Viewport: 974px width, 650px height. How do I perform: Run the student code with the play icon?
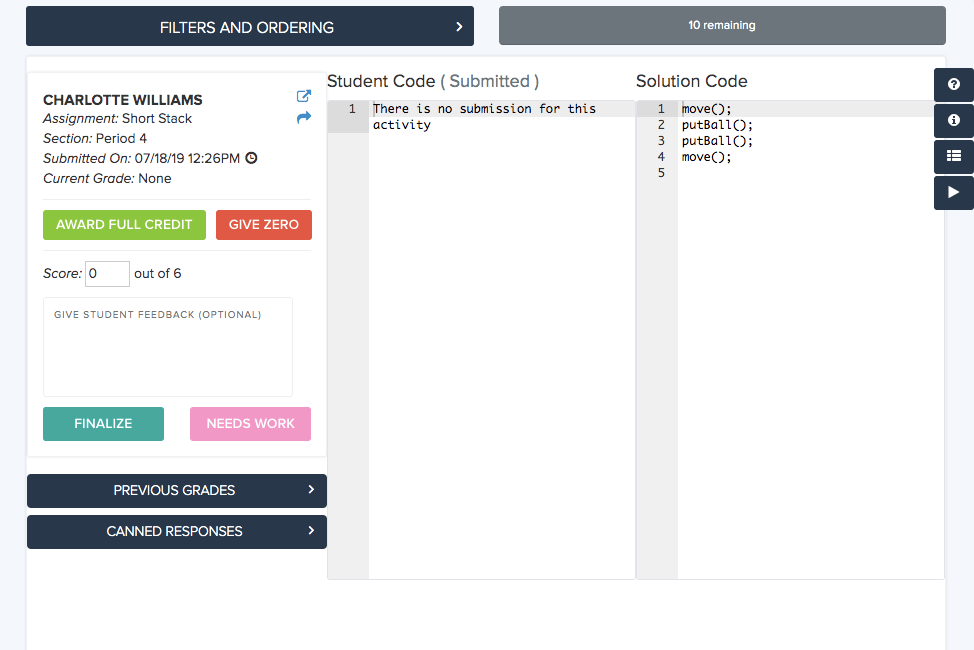pos(952,193)
